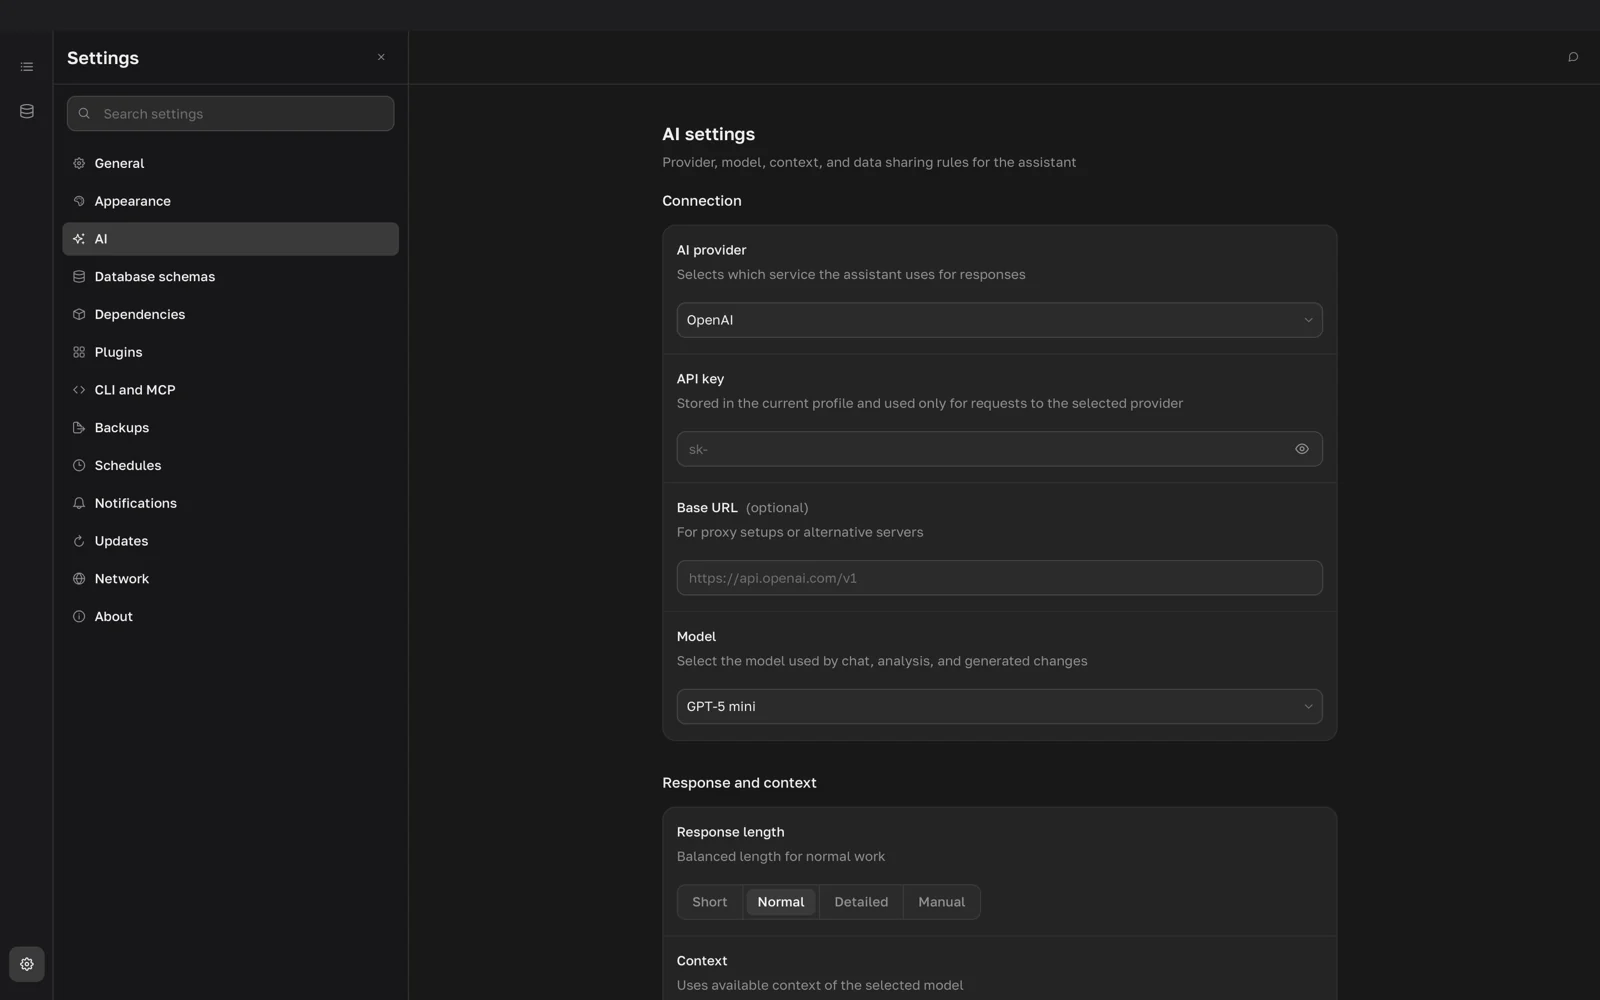Viewport: 1600px width, 1000px height.
Task: Open CLI and MCP settings
Action: [x=231, y=390]
